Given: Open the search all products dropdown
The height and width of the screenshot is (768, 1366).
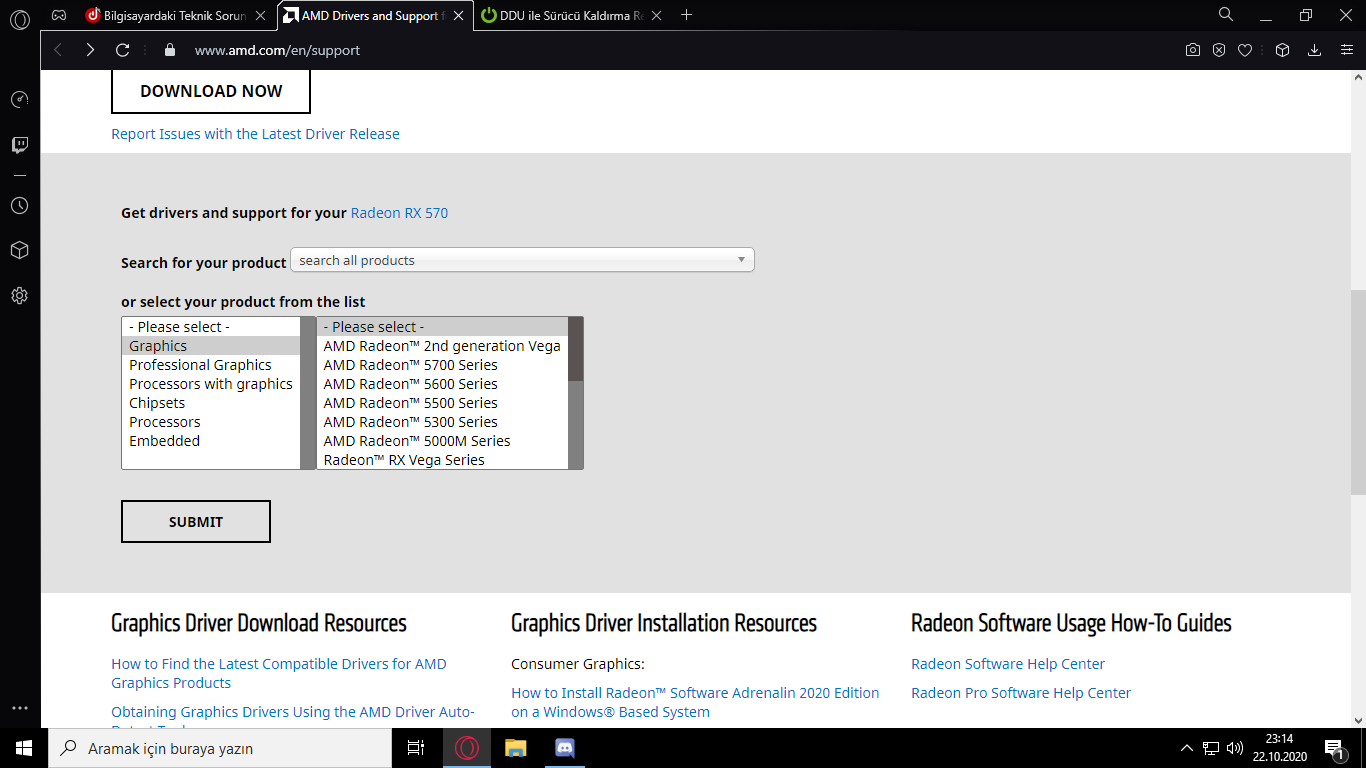Looking at the screenshot, I should coord(522,260).
